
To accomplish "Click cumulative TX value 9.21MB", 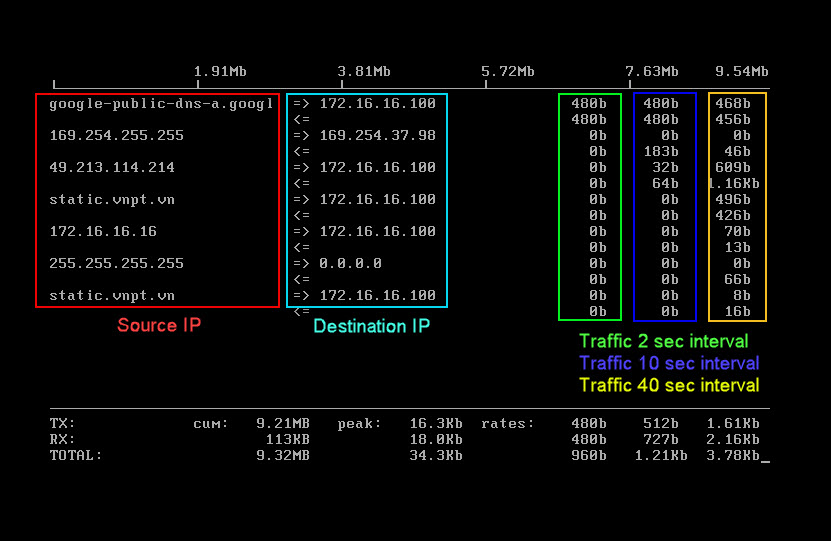I will [x=283, y=423].
